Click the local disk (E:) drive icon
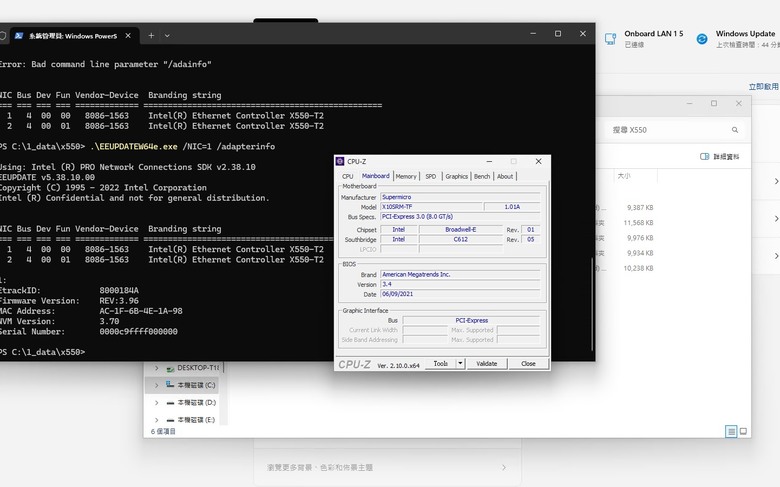Viewport: 780px width, 487px height. (170, 420)
